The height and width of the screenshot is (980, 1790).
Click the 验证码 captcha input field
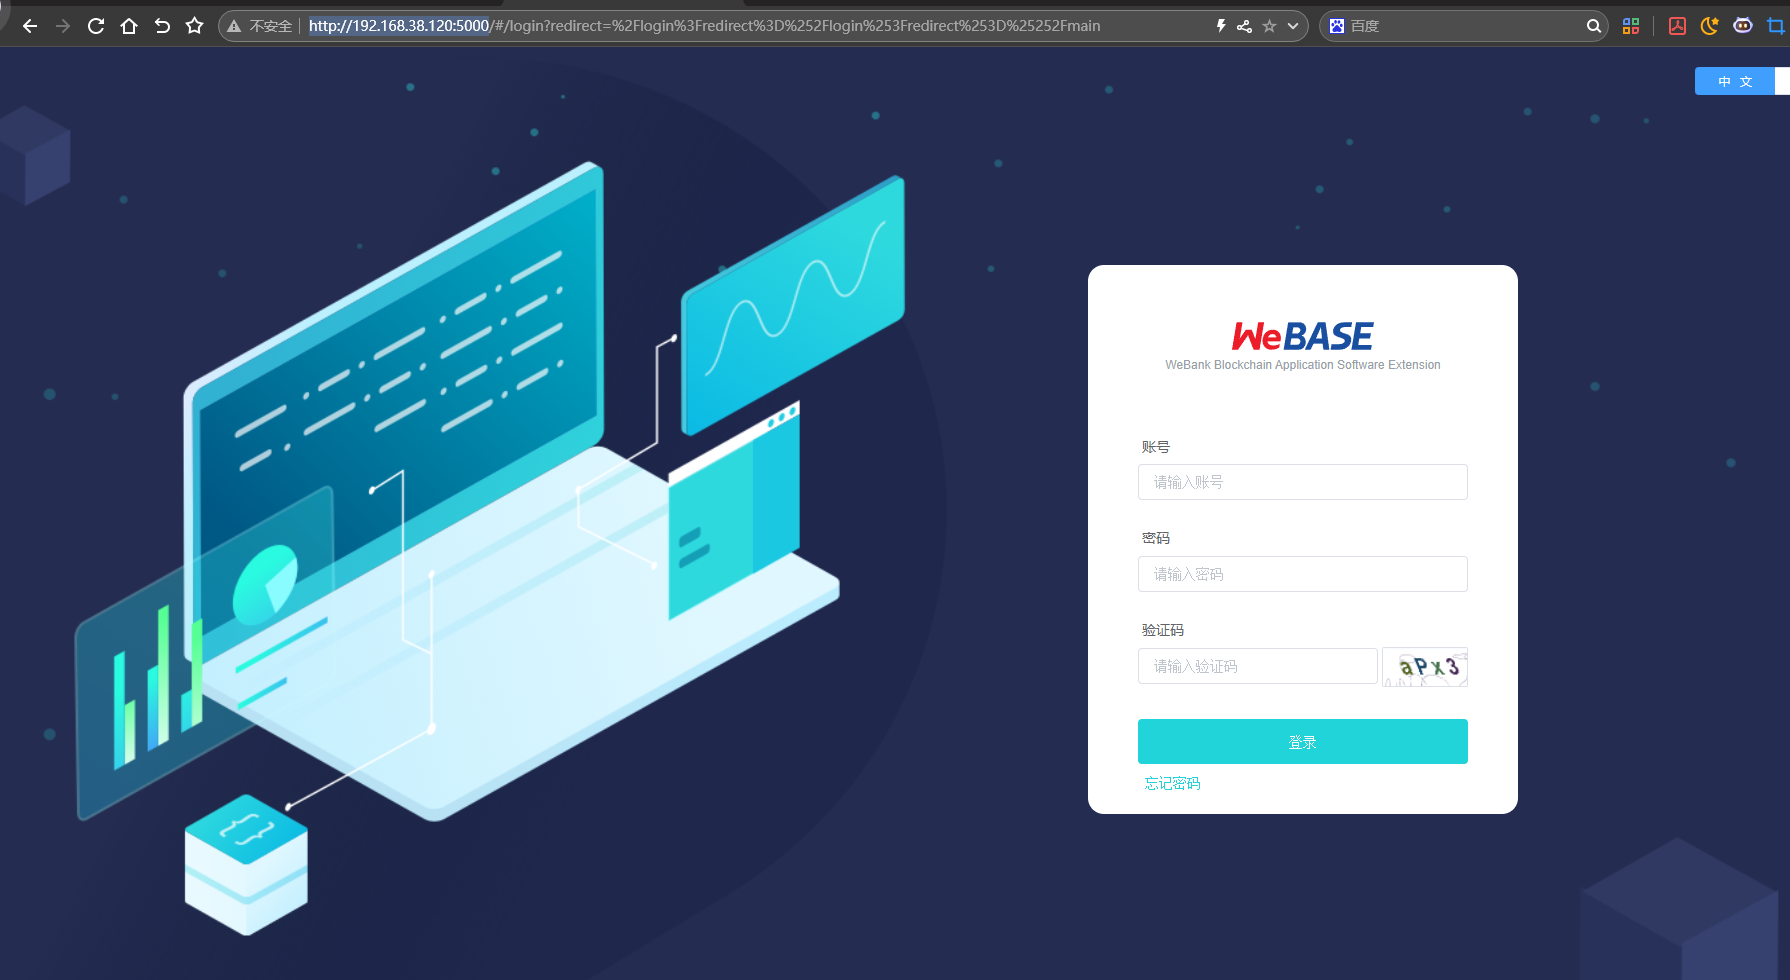click(1258, 666)
